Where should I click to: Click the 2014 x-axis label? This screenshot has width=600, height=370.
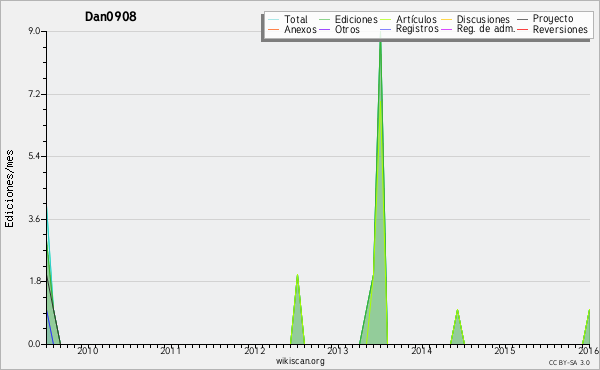(421, 350)
